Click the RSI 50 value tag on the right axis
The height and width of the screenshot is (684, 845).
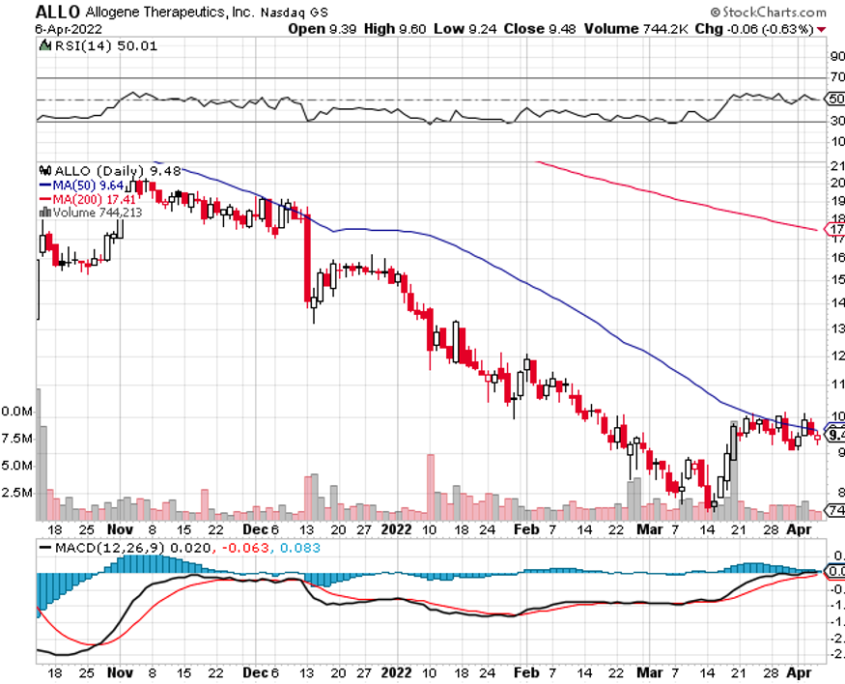[x=833, y=99]
